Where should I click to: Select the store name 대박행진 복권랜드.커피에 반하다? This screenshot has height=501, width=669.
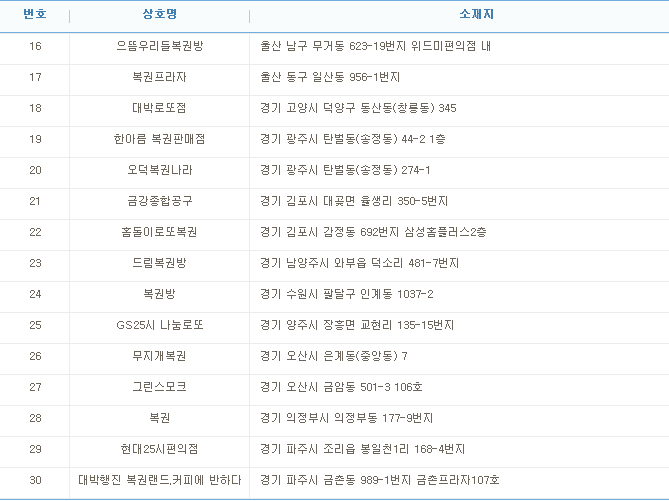click(160, 480)
